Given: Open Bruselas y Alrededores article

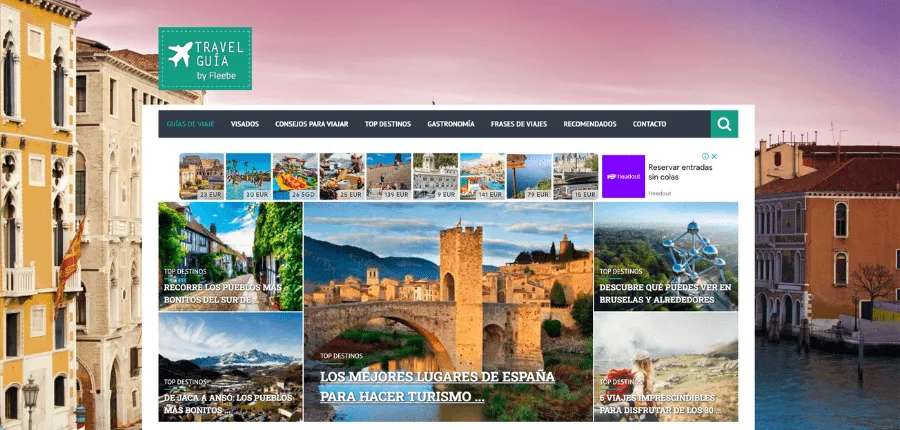Looking at the screenshot, I should point(664,293).
